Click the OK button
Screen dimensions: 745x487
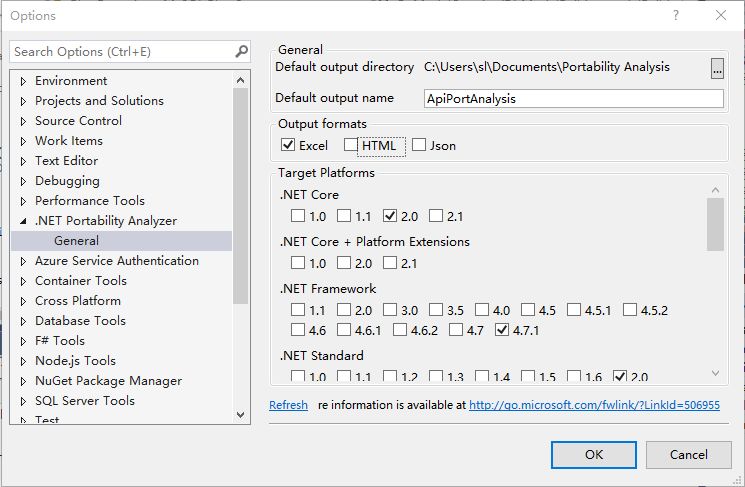593,455
